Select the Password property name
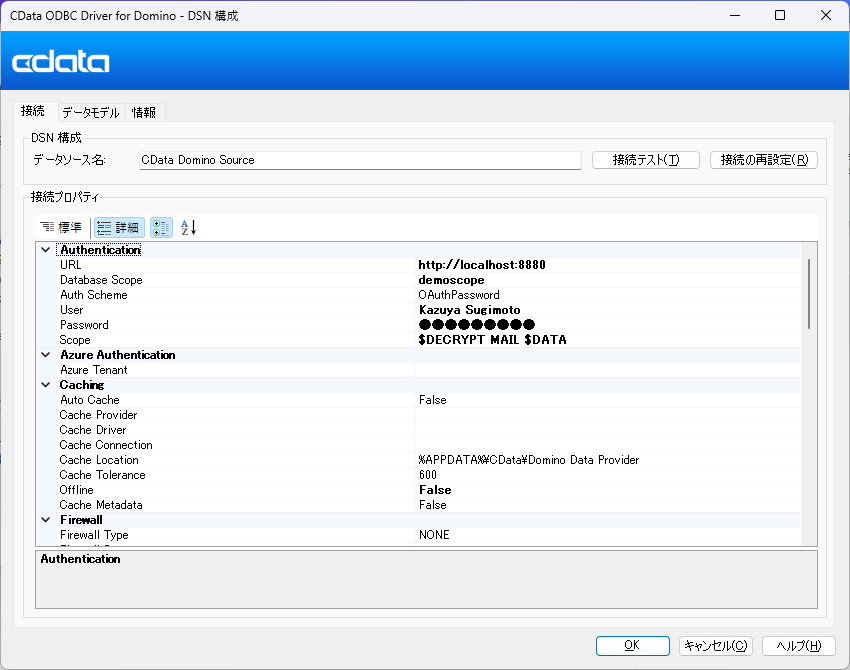850x670 pixels. [84, 325]
